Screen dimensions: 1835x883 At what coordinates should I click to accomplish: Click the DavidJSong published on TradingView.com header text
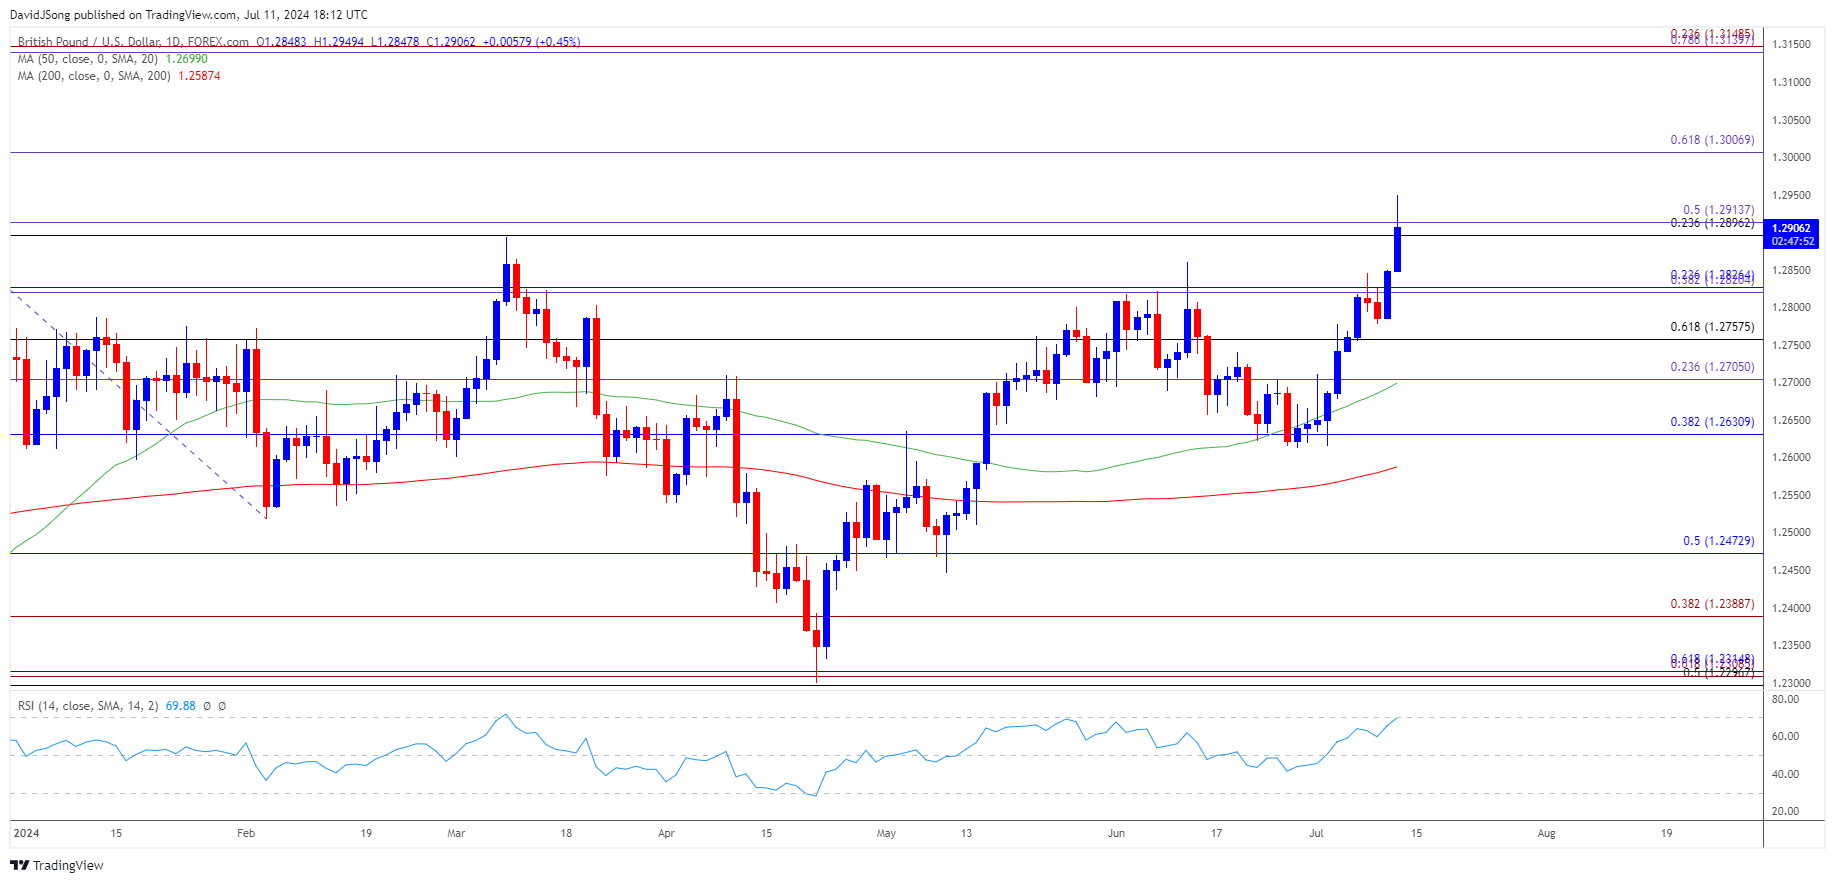coord(189,15)
